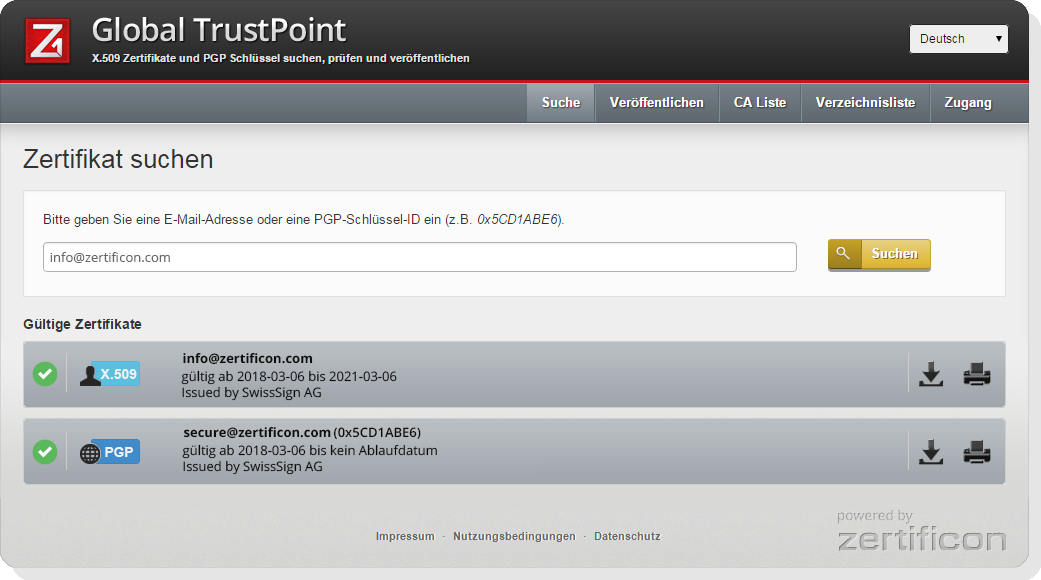Click the Global TrustPoint title
1041x580 pixels.
[x=219, y=30]
